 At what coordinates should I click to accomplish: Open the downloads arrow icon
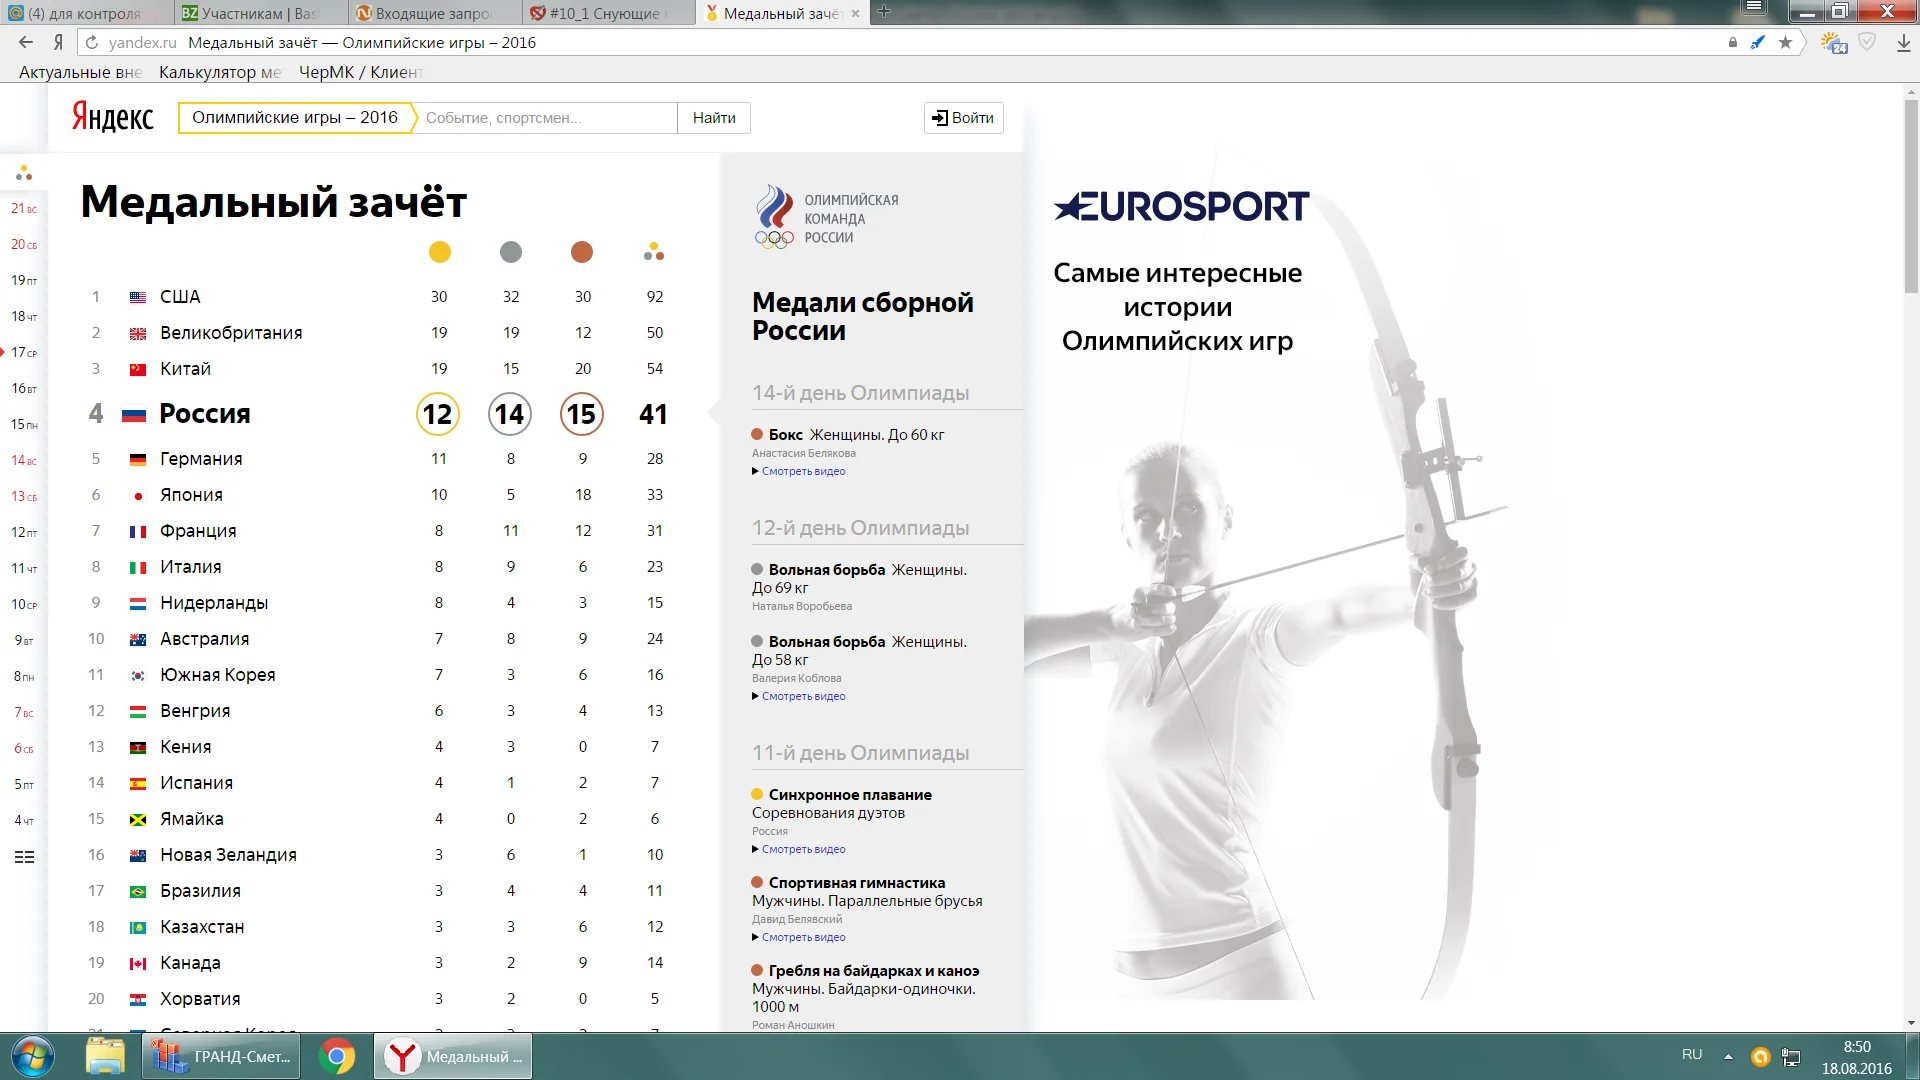1903,42
